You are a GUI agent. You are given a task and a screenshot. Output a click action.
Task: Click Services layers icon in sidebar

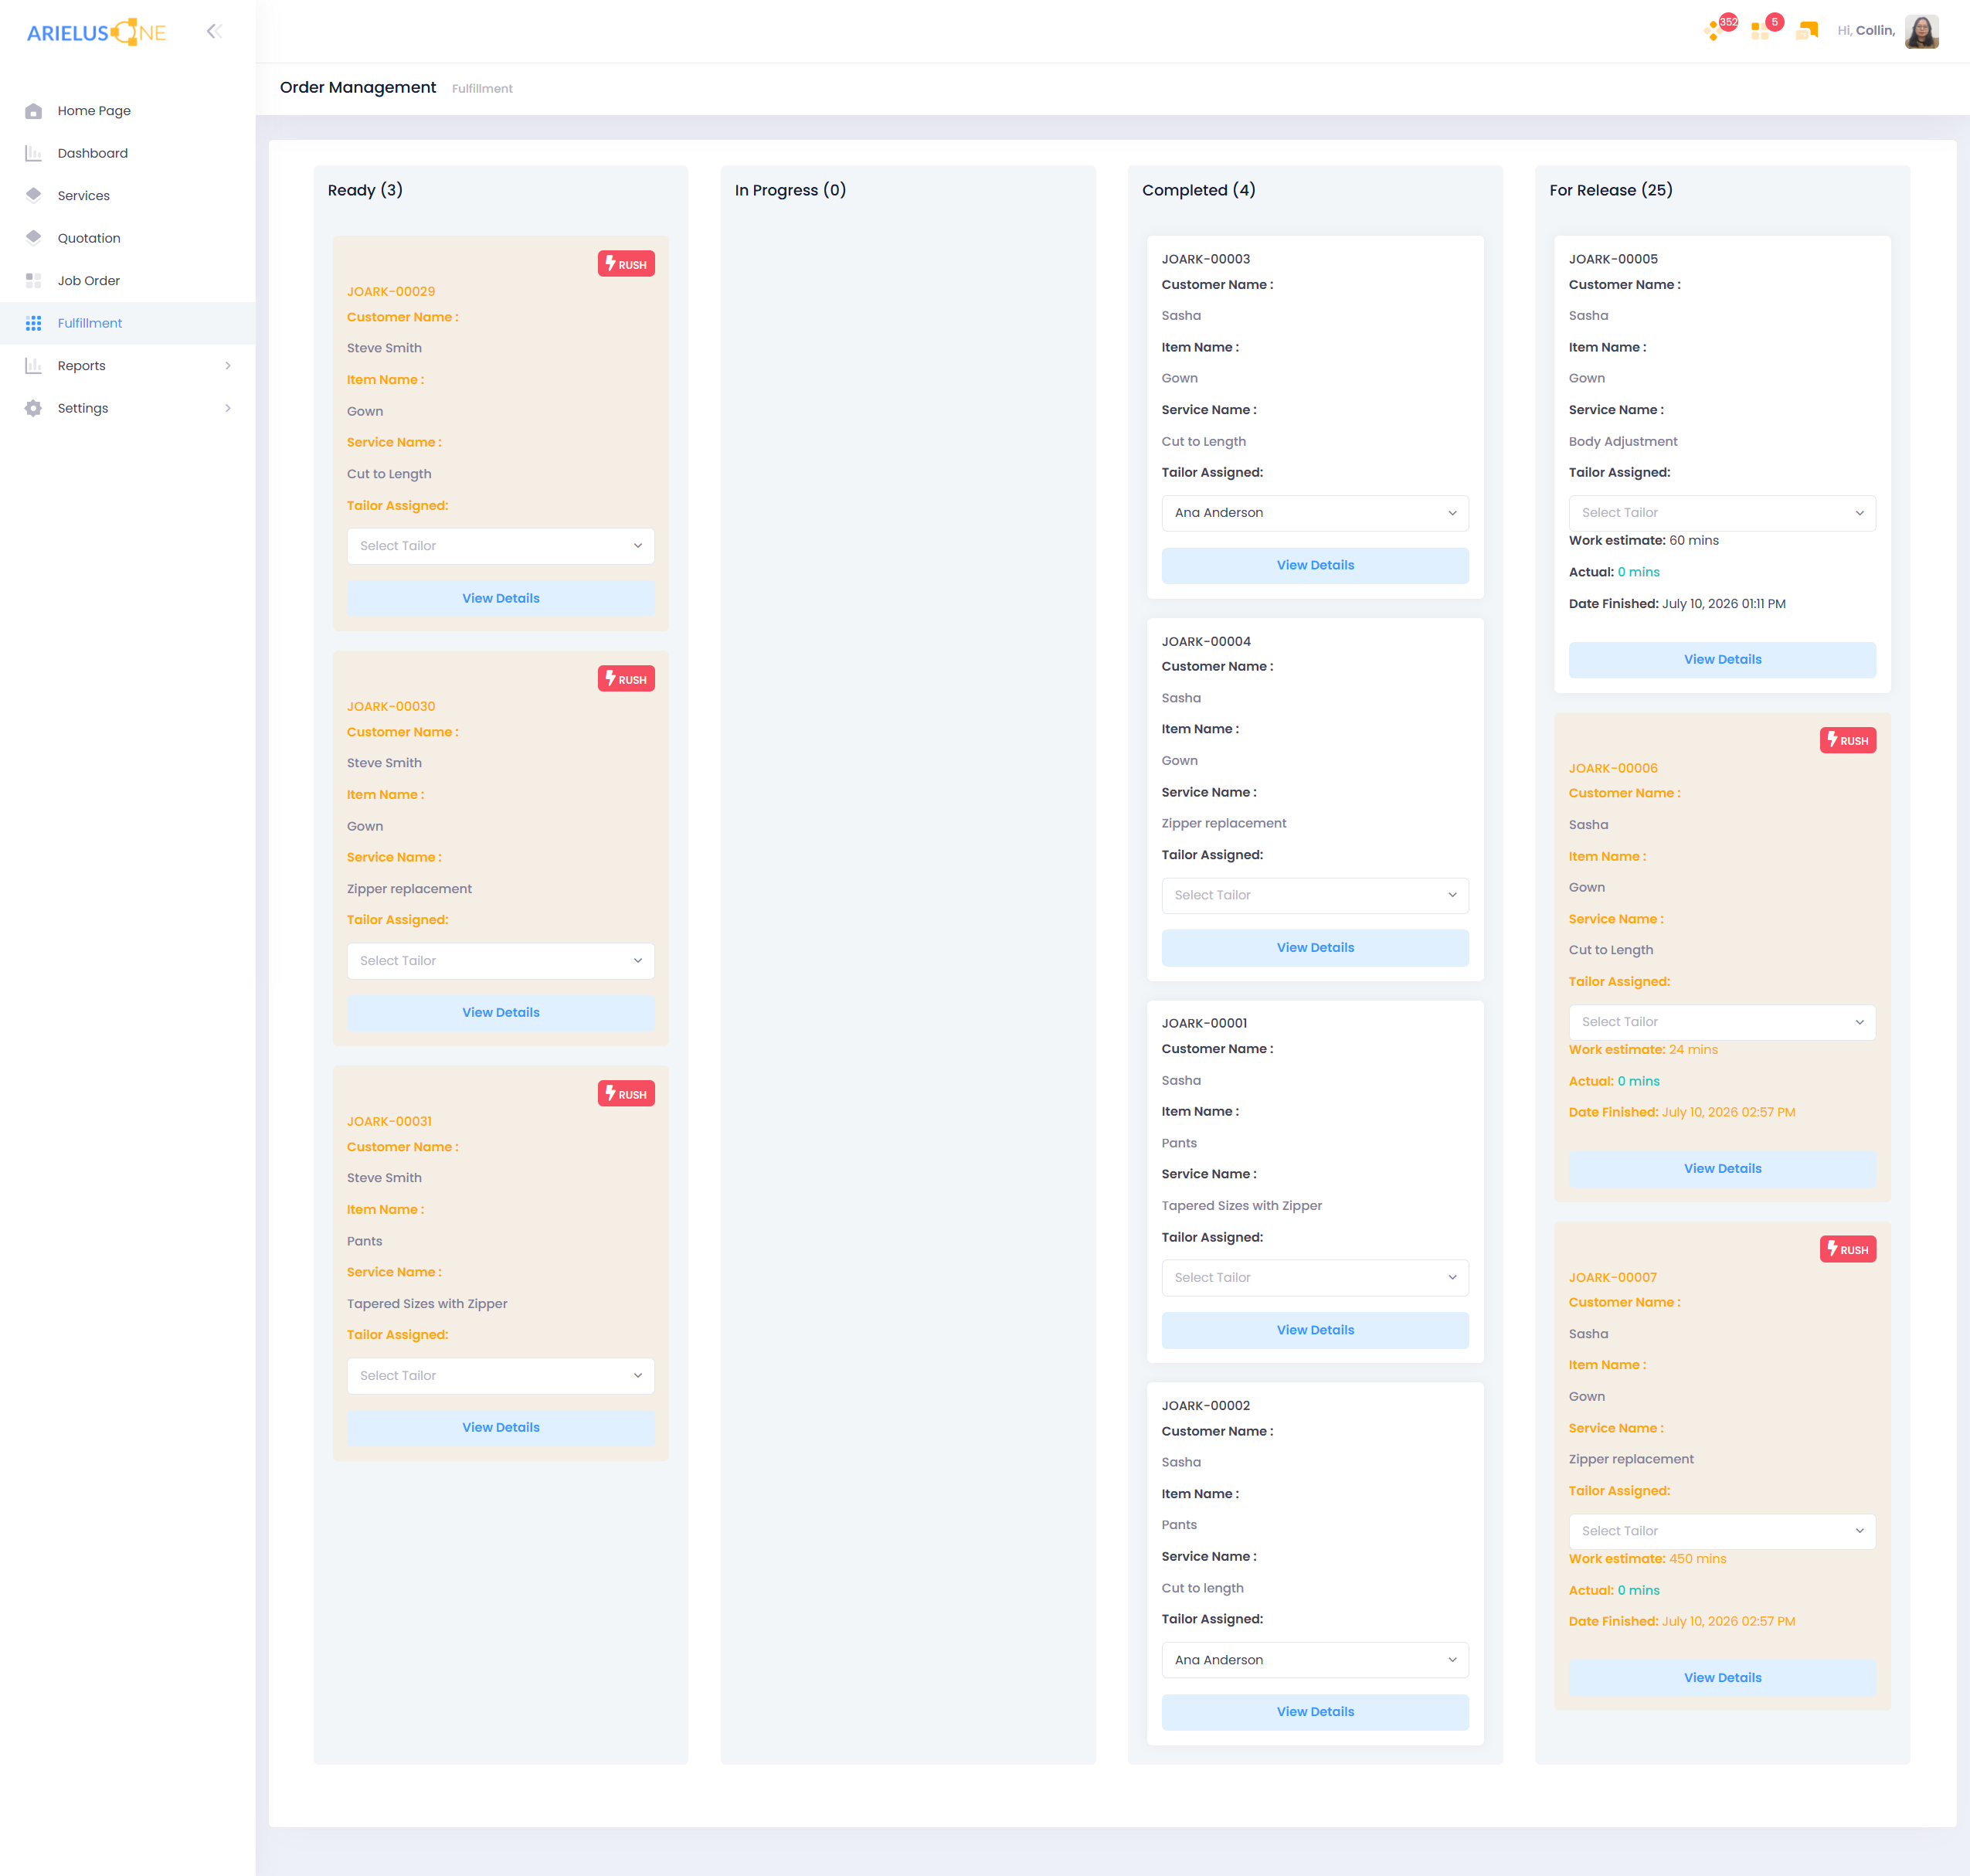click(x=33, y=195)
